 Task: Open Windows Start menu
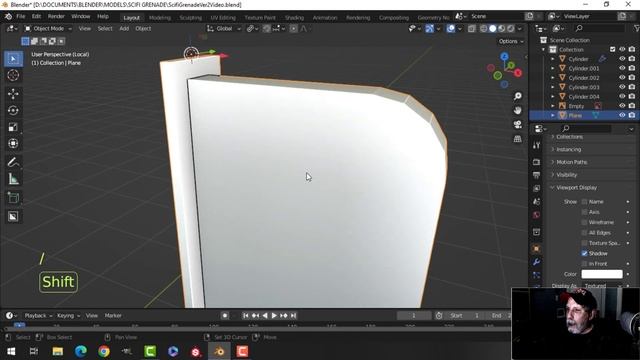(x=11, y=351)
